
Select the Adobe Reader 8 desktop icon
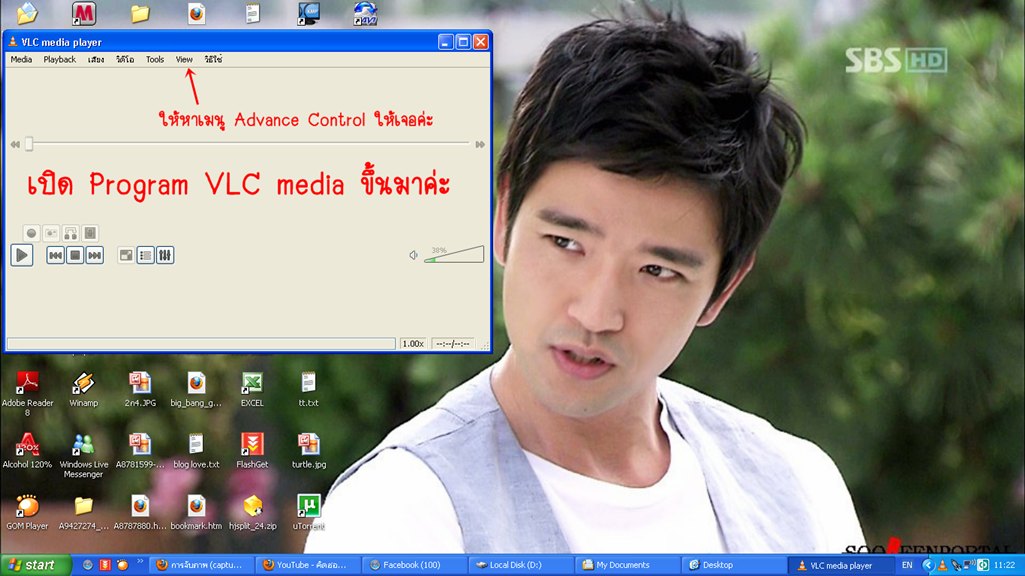click(27, 393)
